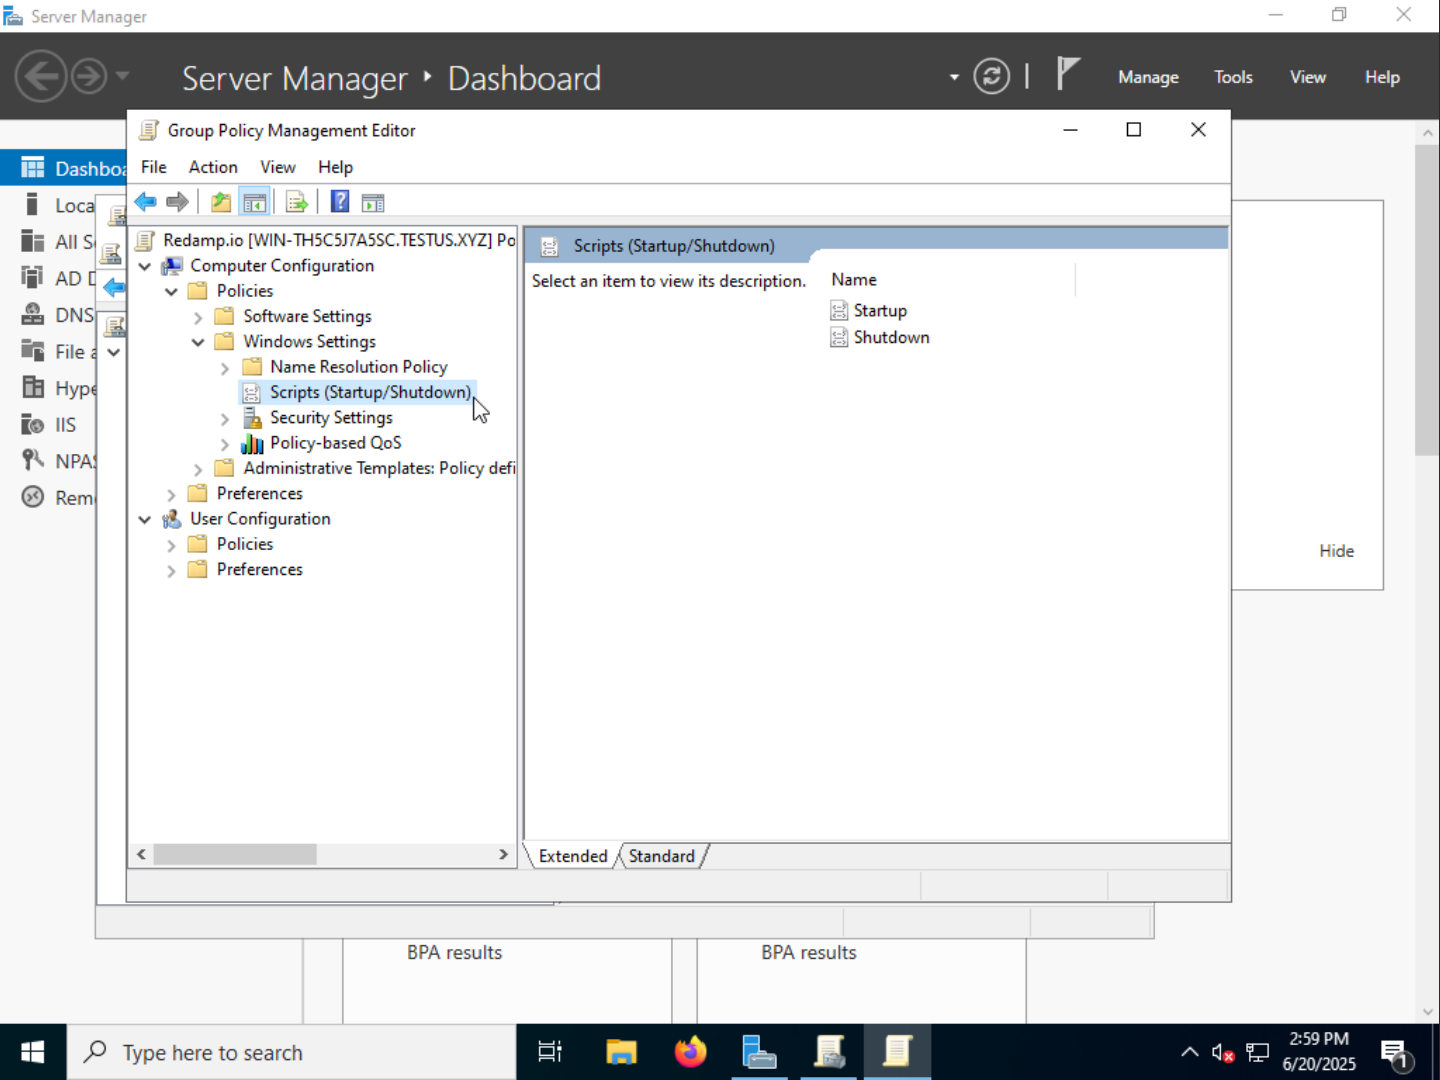Screen dimensions: 1440x1080
Task: Collapse the Policies node under Computer Configuration
Action: point(171,292)
